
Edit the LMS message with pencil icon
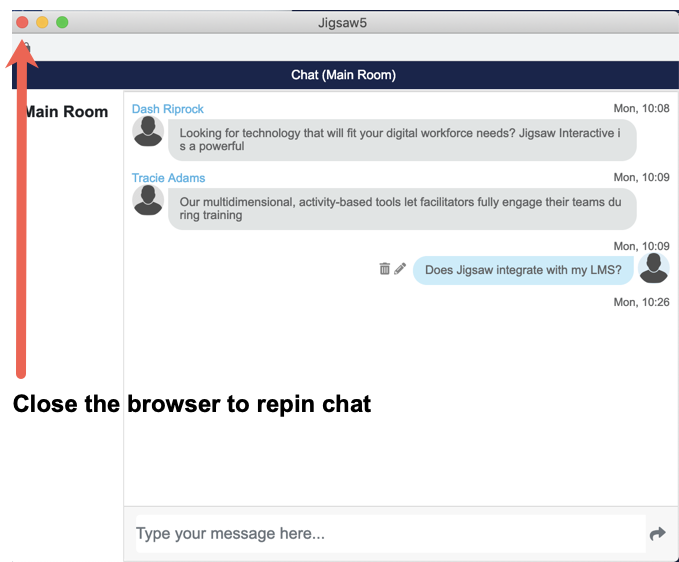(400, 269)
